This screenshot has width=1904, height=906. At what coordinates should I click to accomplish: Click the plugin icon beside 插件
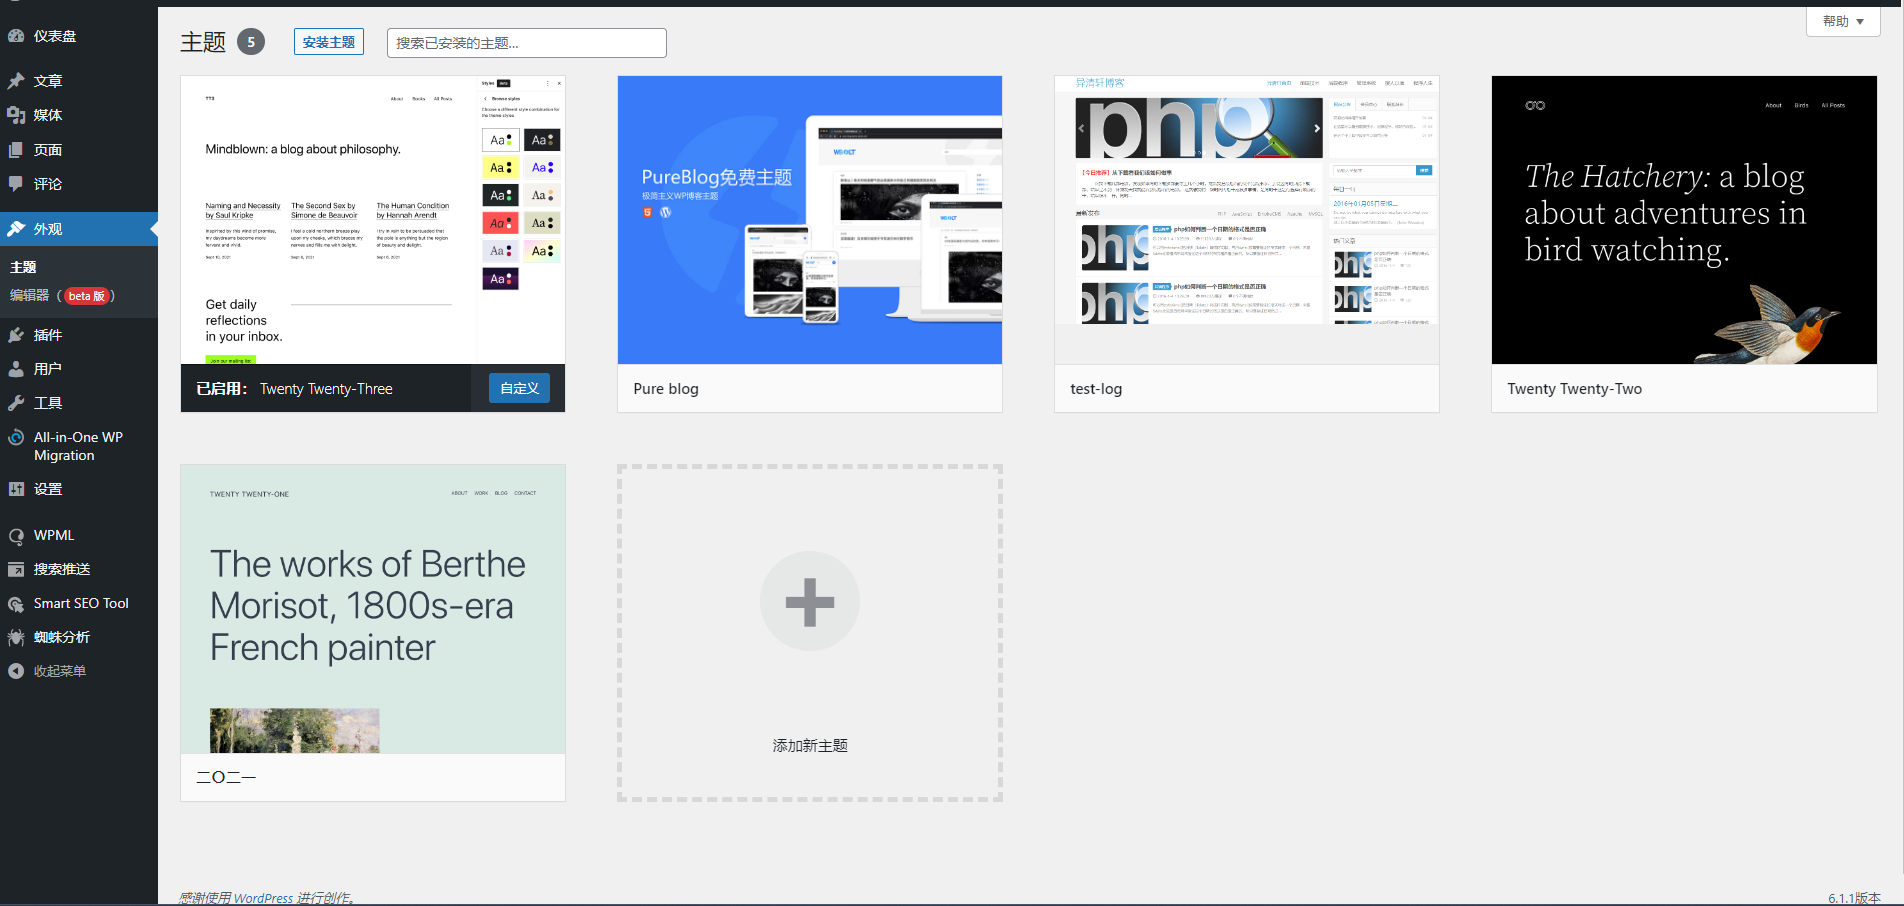(x=16, y=335)
